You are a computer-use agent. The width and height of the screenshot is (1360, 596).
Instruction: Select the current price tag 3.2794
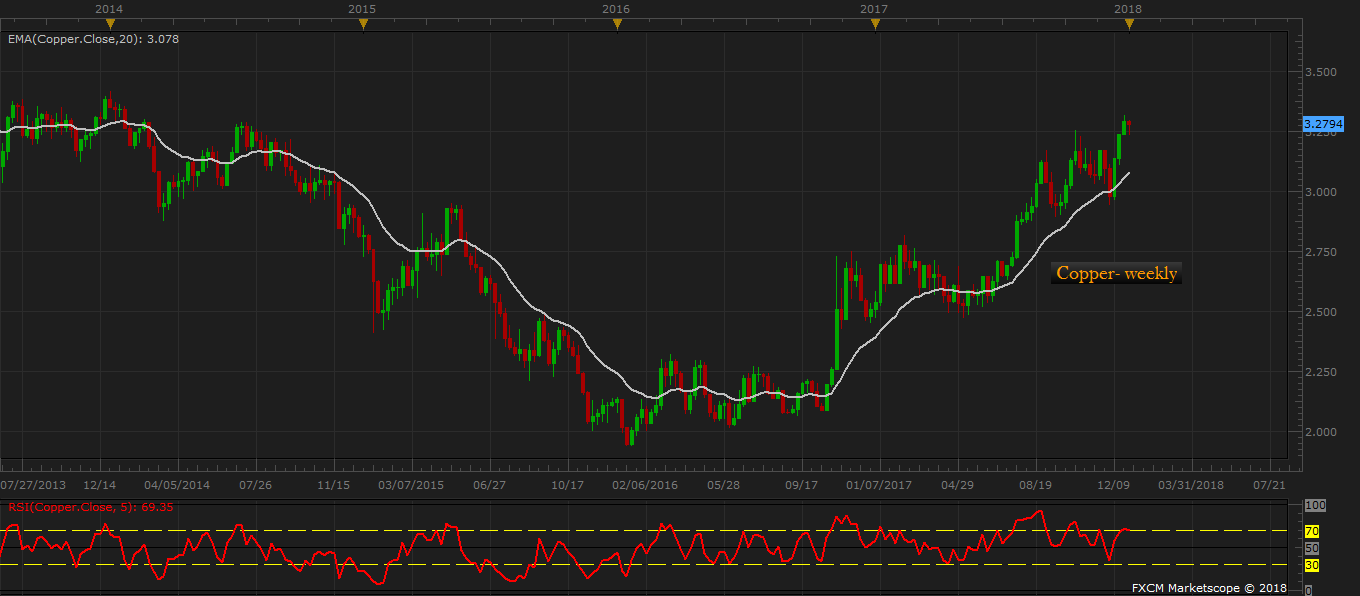[1323, 124]
